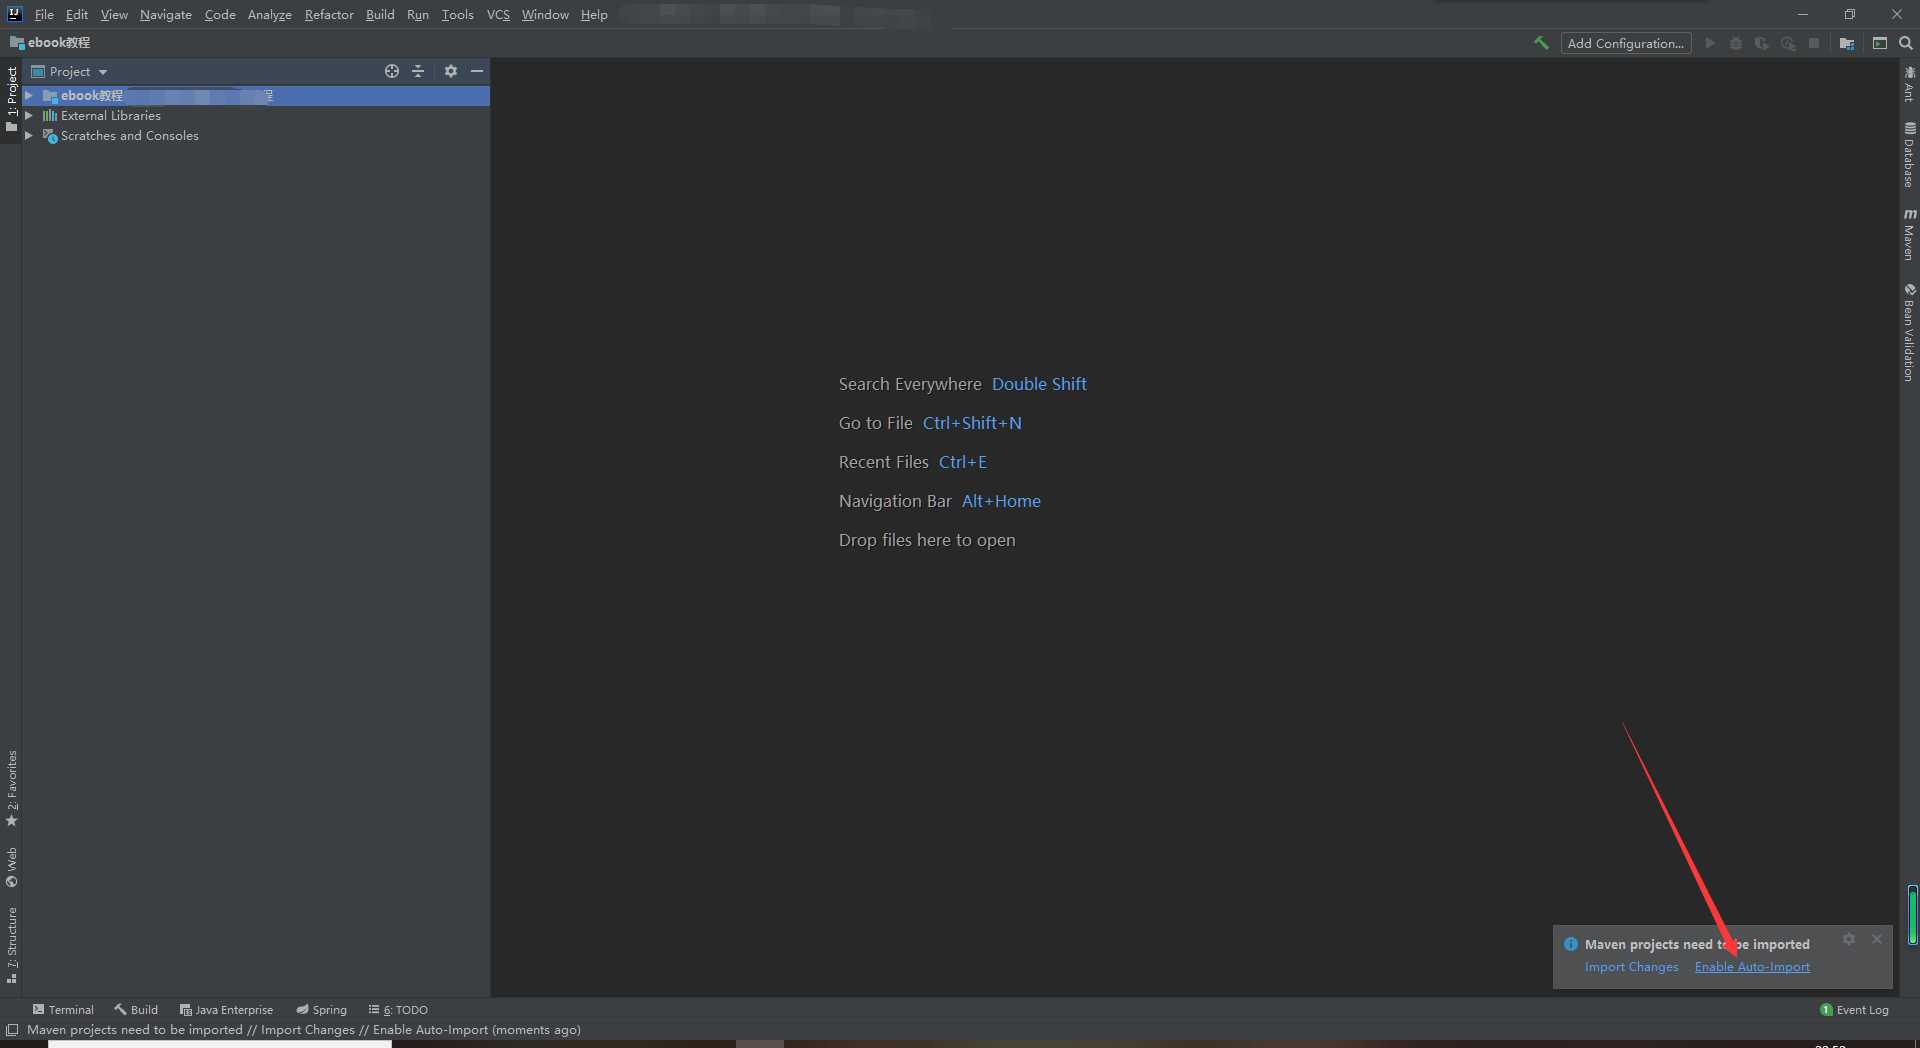Open the VCS menu
The image size is (1920, 1048).
tap(498, 14)
